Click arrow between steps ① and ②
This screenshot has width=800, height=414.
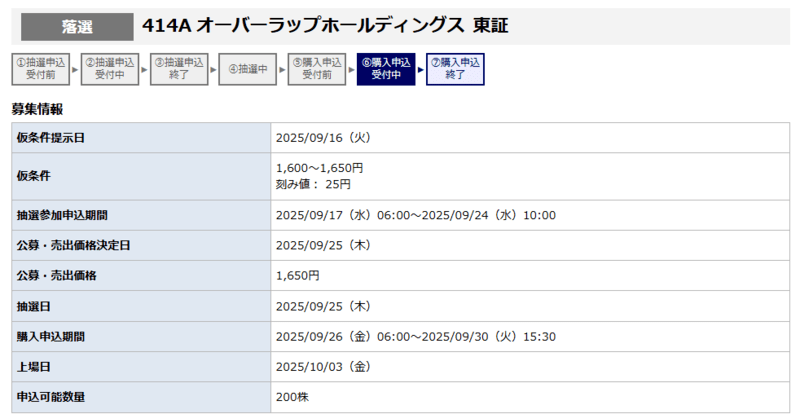click(73, 69)
